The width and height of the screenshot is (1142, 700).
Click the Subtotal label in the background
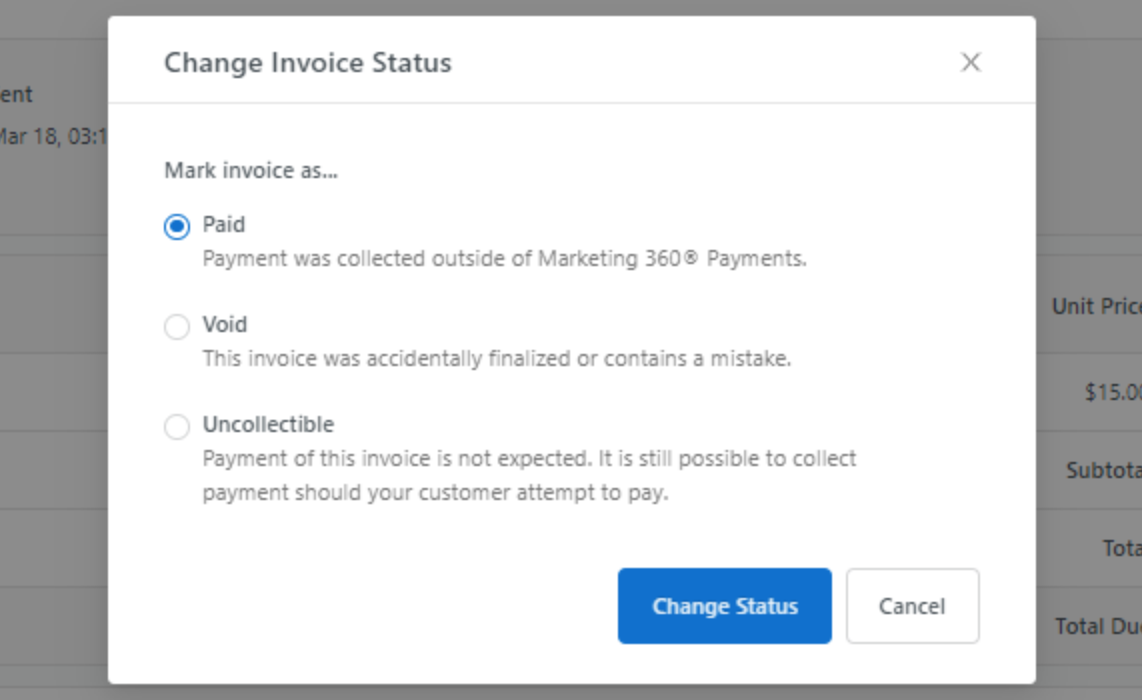(1103, 470)
